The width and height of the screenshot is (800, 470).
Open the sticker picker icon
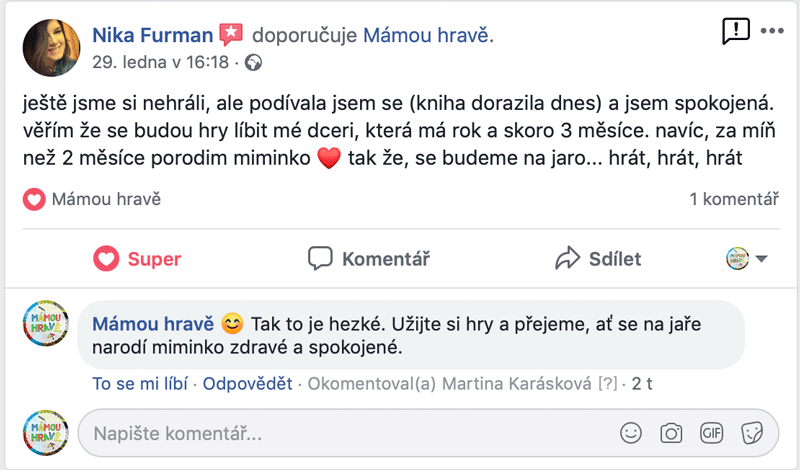752,433
